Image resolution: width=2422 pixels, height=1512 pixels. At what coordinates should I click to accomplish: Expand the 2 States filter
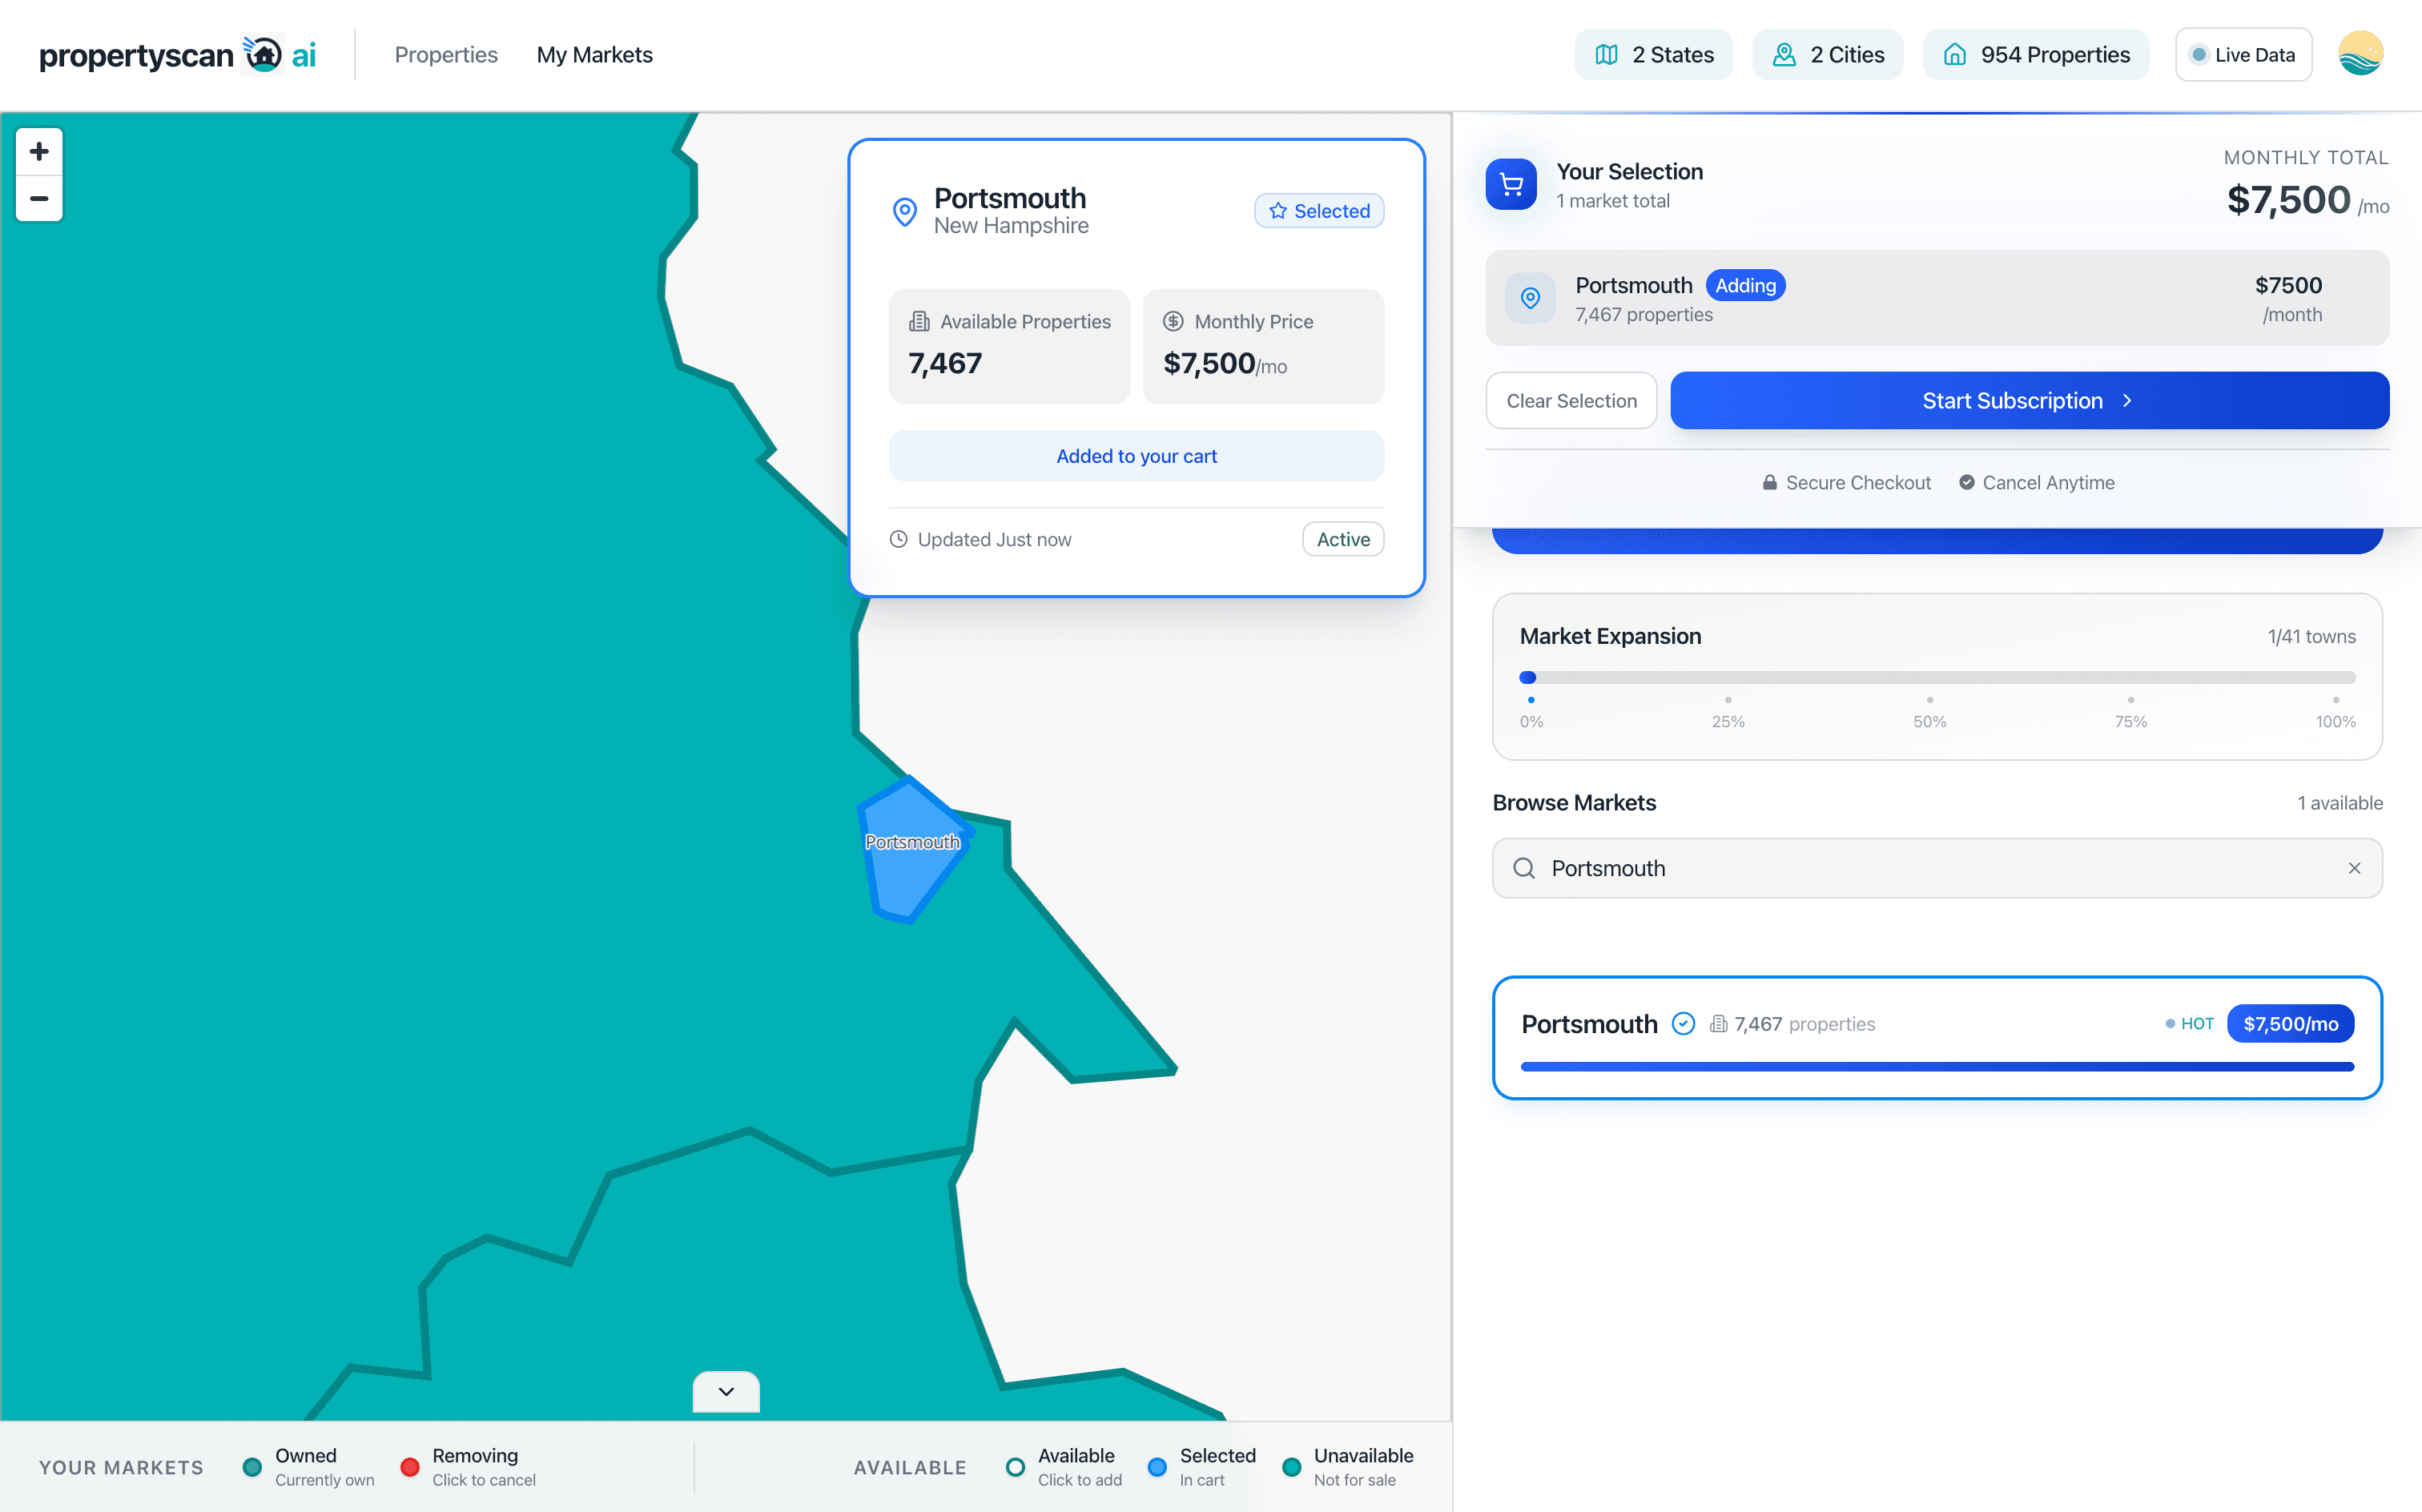[x=1653, y=55]
